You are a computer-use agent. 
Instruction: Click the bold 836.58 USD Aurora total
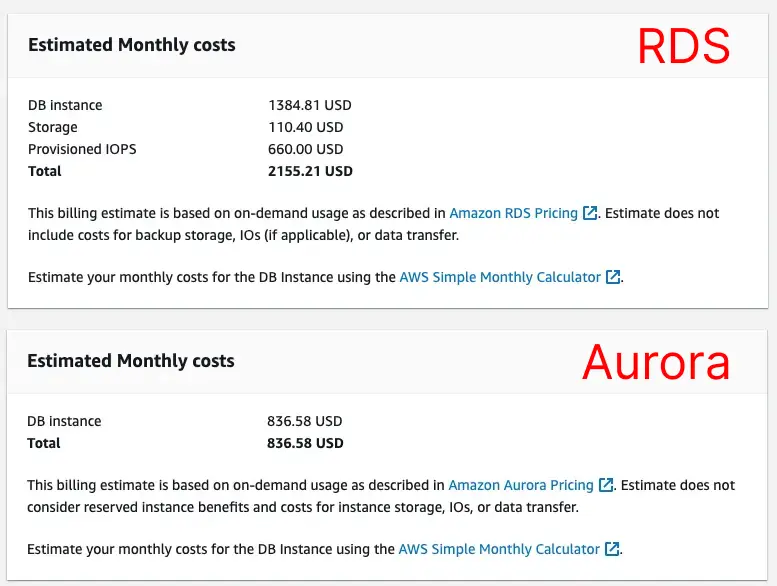pos(306,443)
